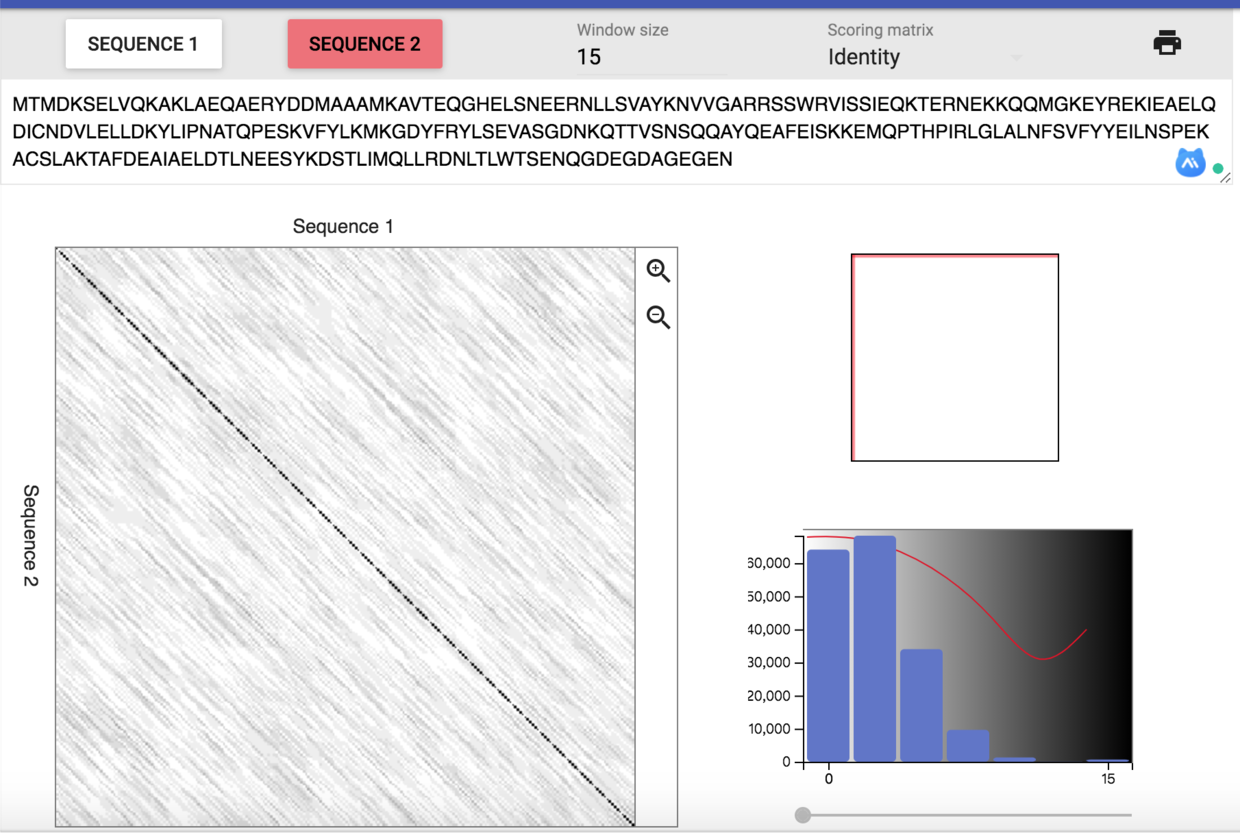Viewport: 1240px width, 833px height.
Task: Click the 'Scoring matrix' label
Action: tap(881, 30)
